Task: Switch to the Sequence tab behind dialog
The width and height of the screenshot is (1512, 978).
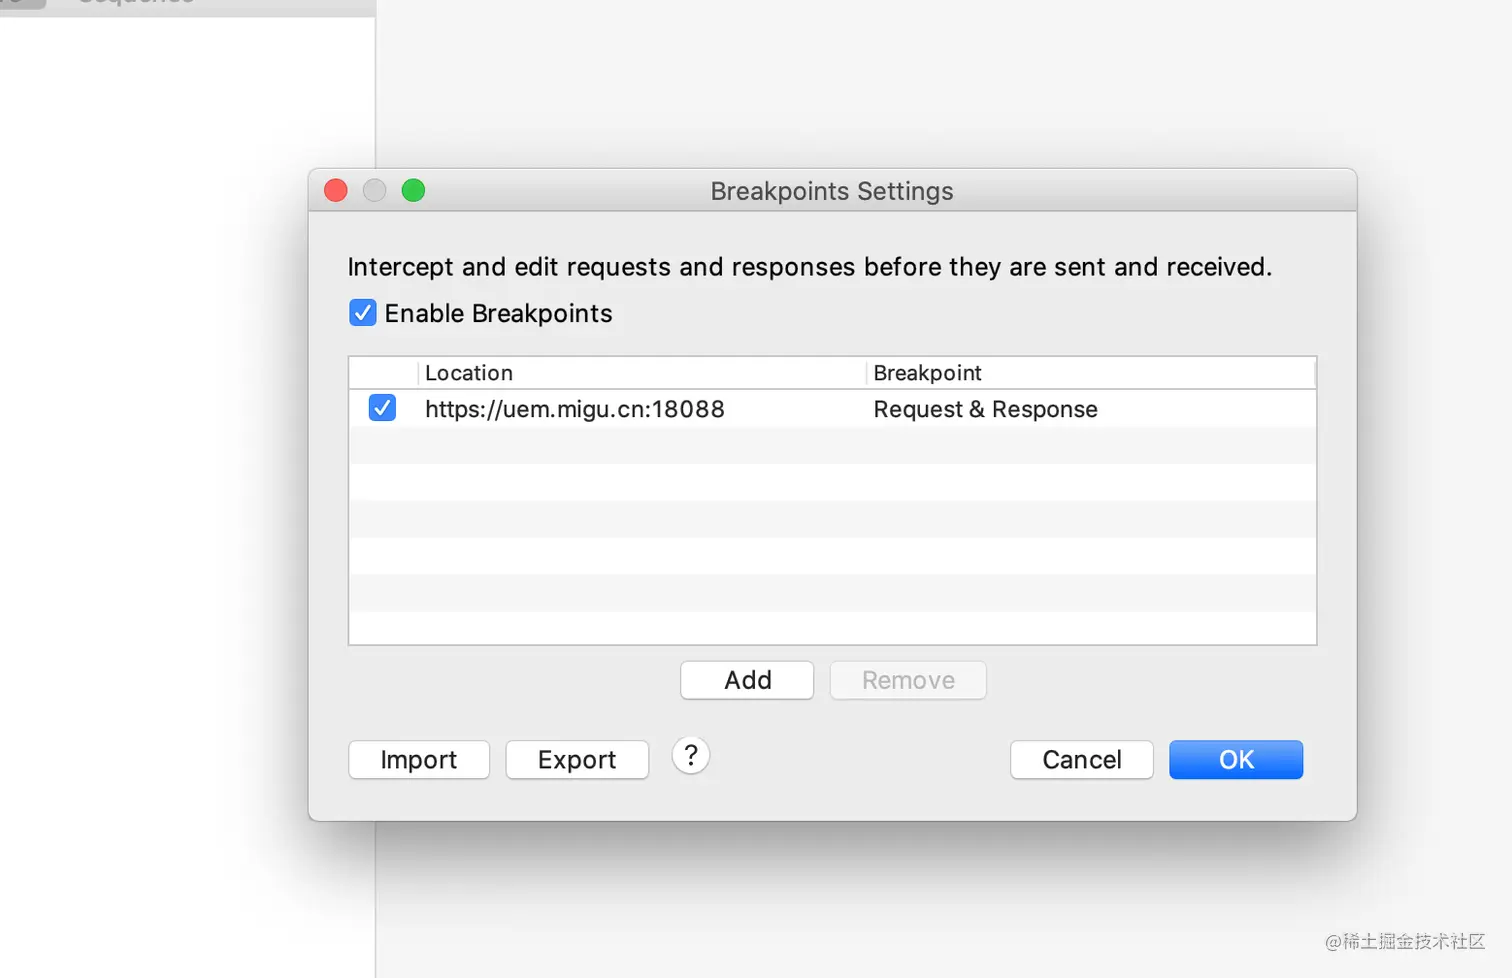Action: [136, 3]
